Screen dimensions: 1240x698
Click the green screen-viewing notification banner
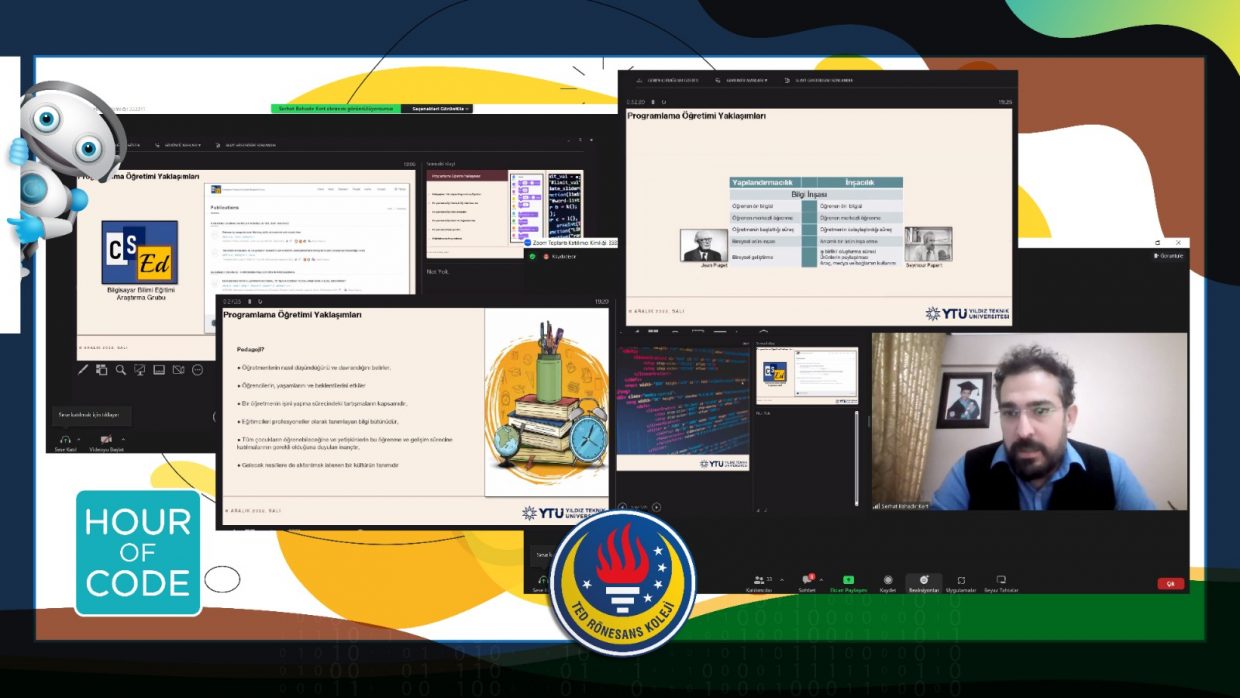pyautogui.click(x=335, y=108)
